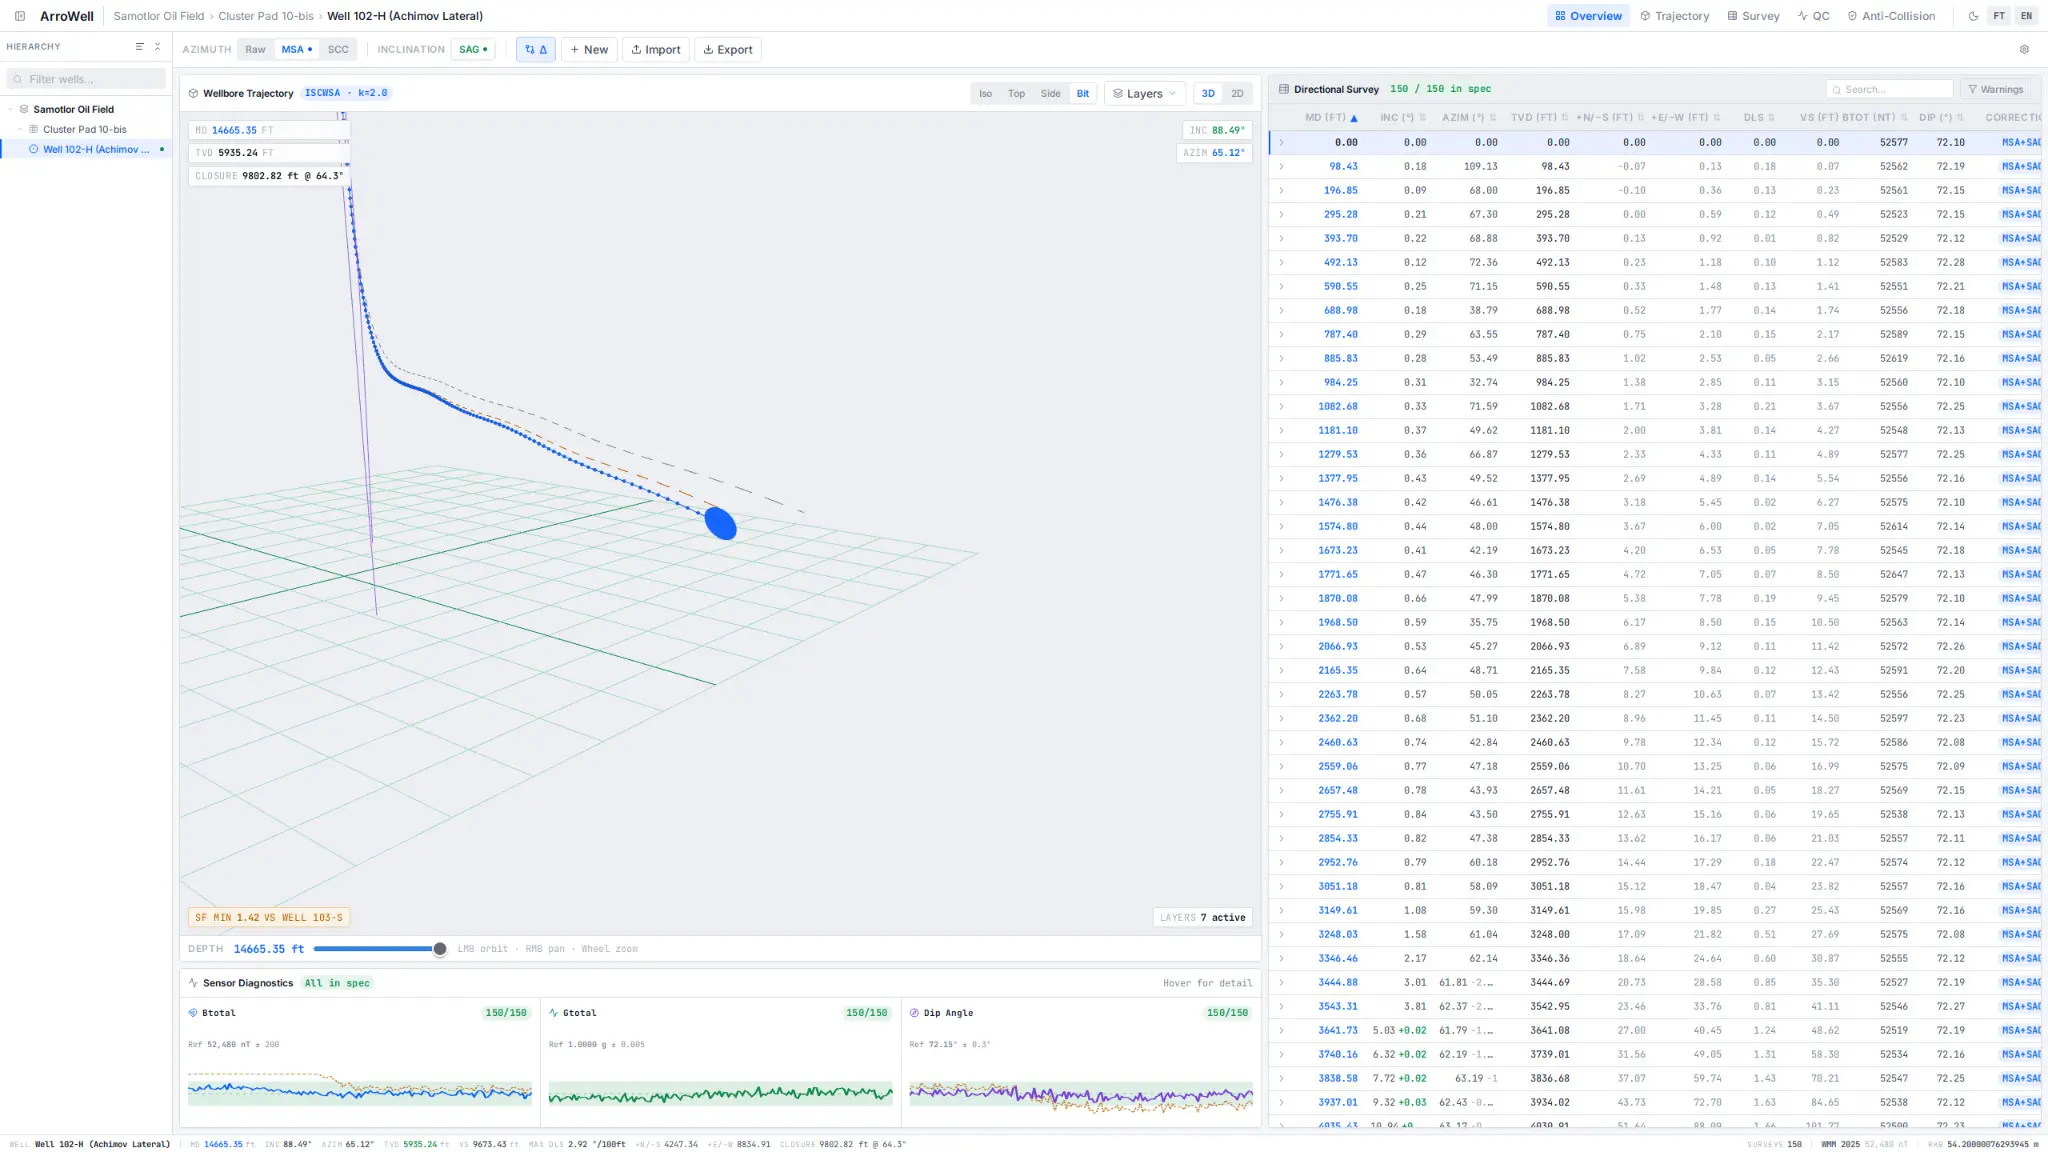This screenshot has width=2048, height=1152.
Task: Collapse the Hierarchy panel with the collapse icon
Action: coord(157,47)
